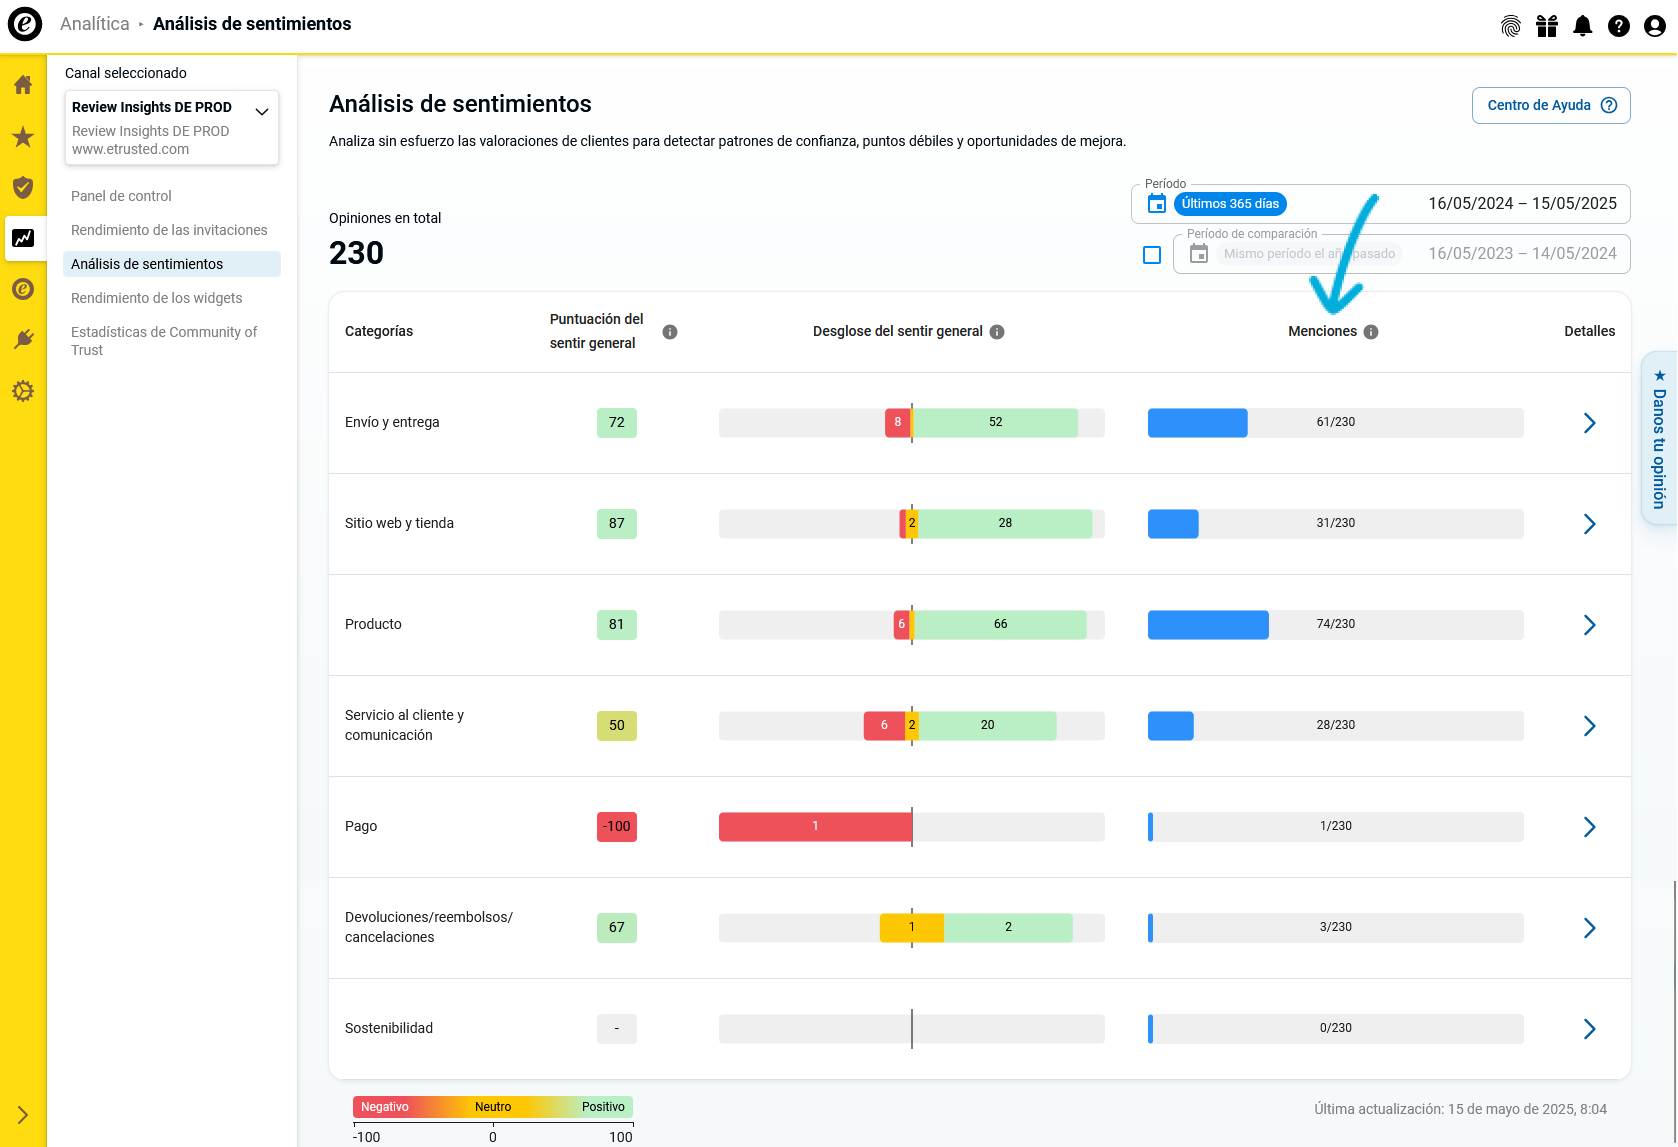This screenshot has height=1147, width=1678.
Task: Open details for Producto
Action: (x=1590, y=625)
